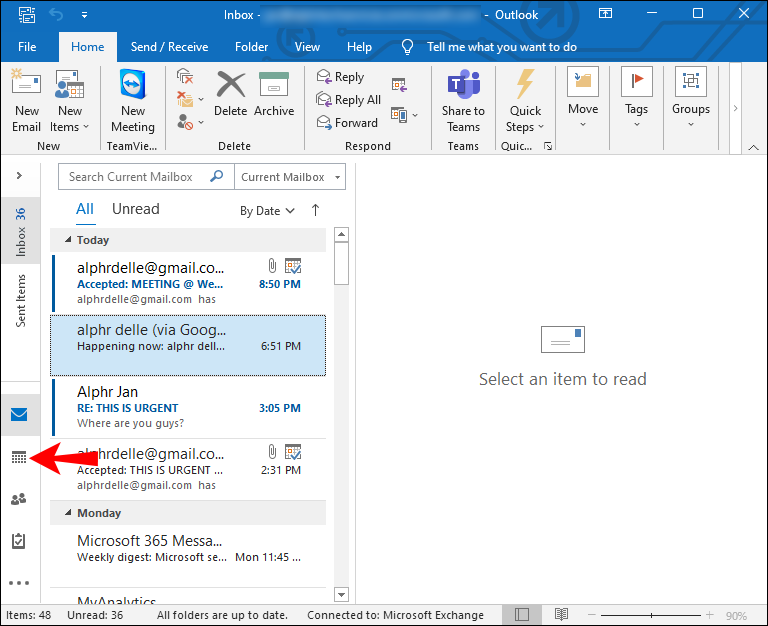Click the 90% zoom level
This screenshot has width=768, height=626.
click(x=736, y=615)
